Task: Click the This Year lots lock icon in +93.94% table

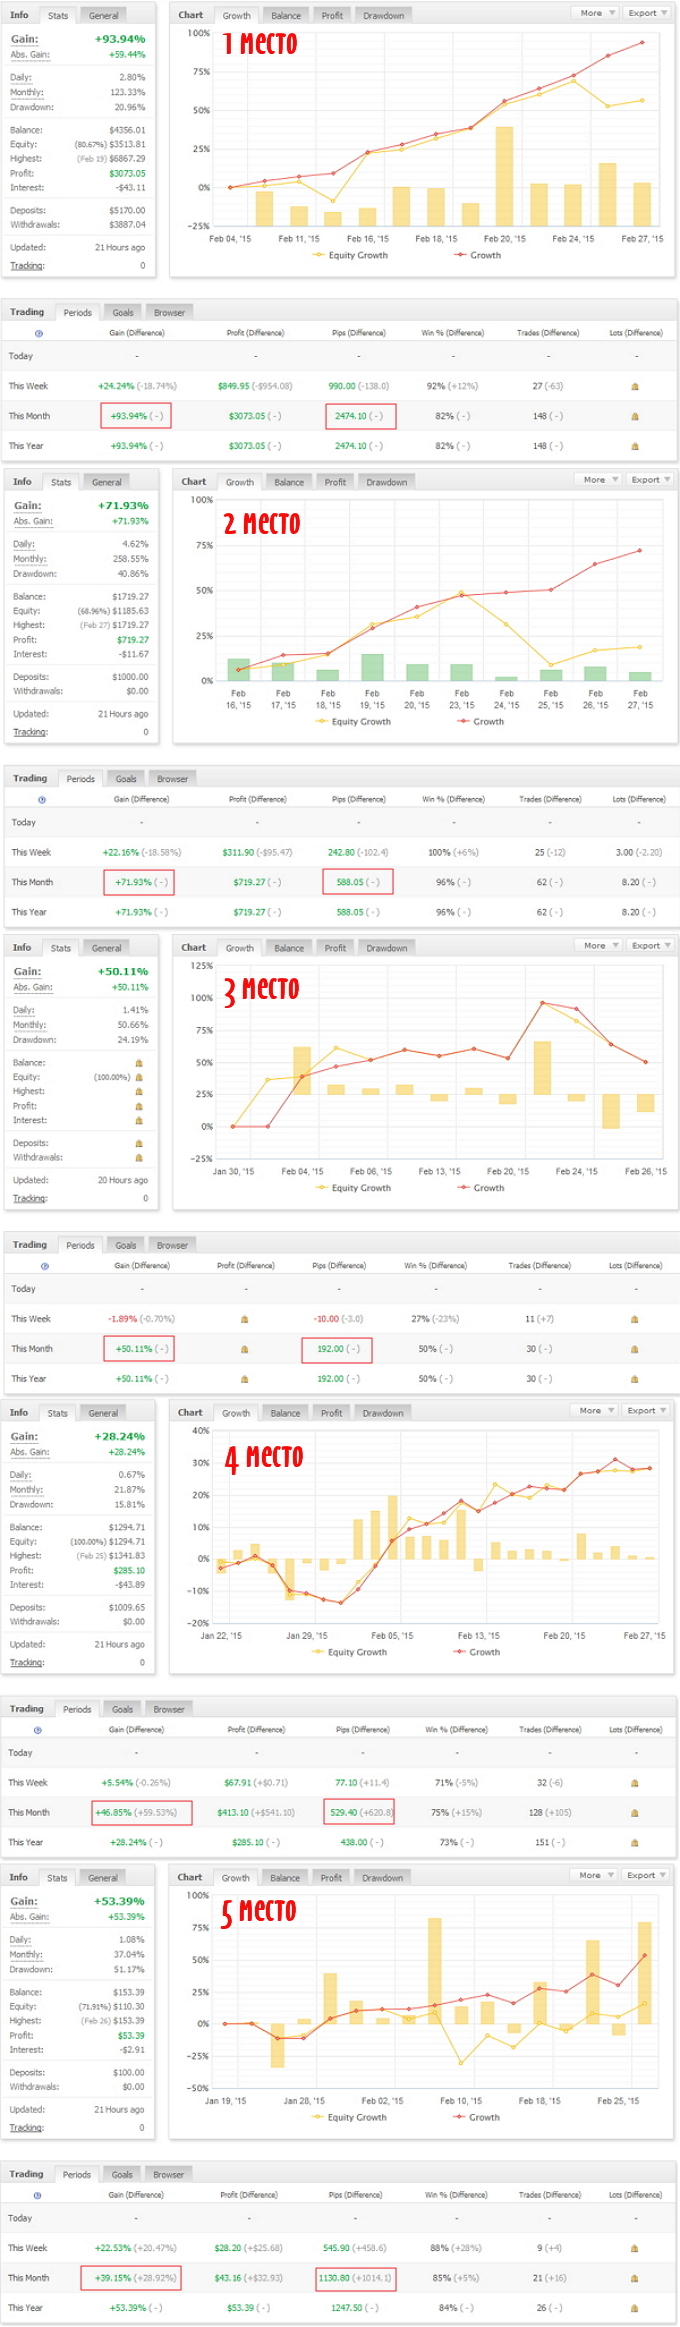Action: click(635, 446)
